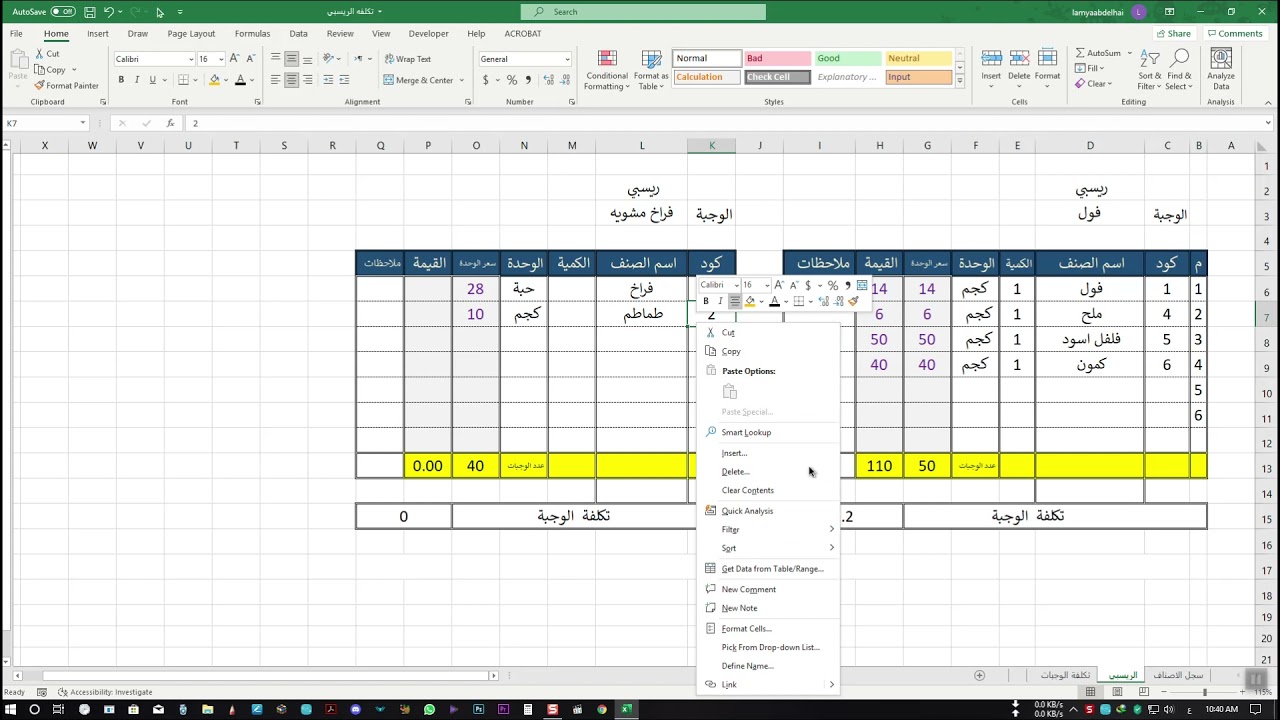Open mini toolbar font size dropdown

[x=766, y=285]
